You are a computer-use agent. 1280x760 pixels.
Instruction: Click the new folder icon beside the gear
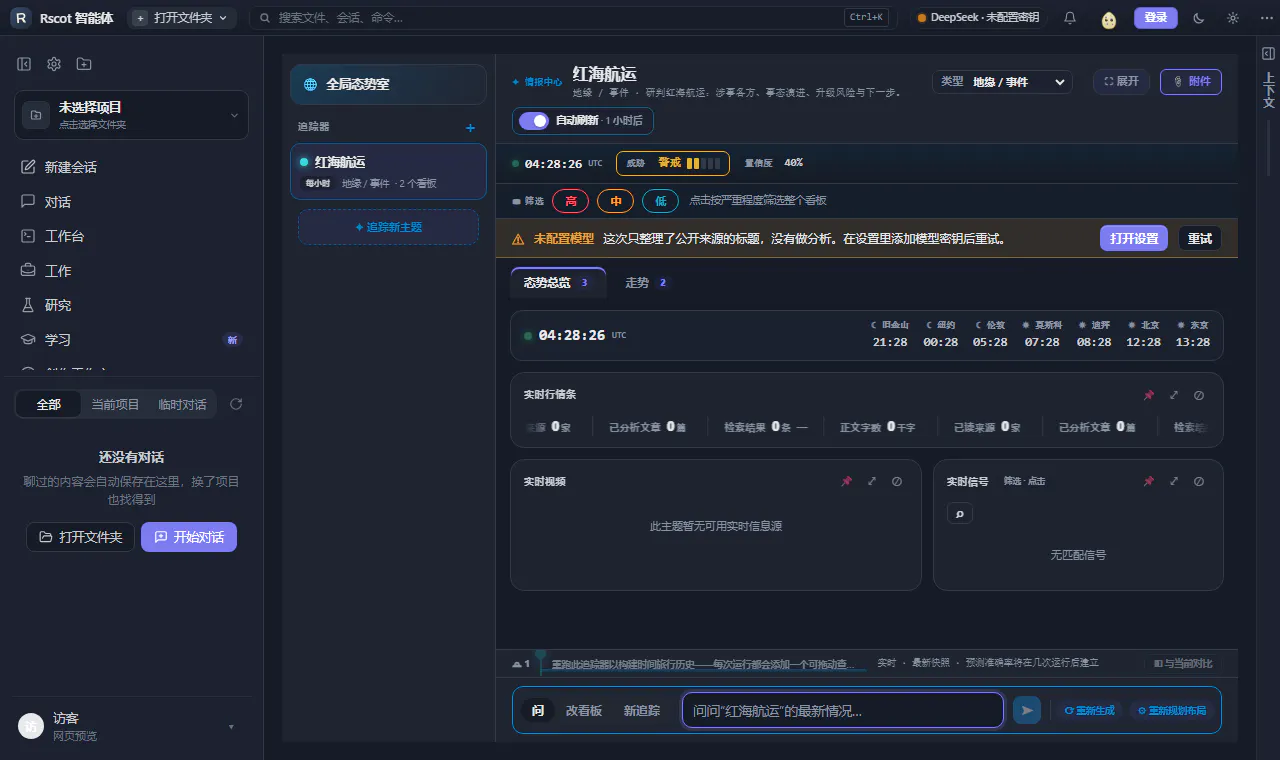(x=84, y=64)
